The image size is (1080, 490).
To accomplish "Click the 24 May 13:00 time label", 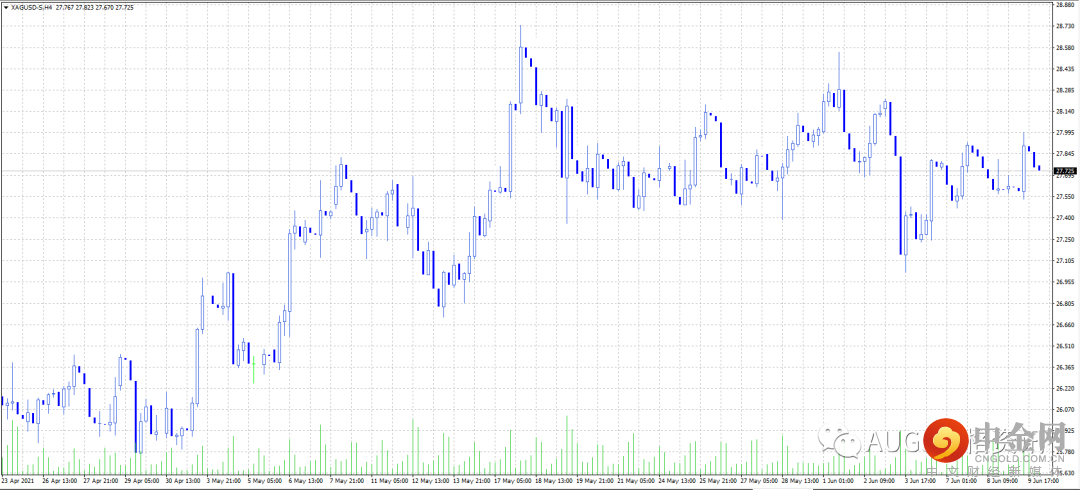I will [x=678, y=479].
